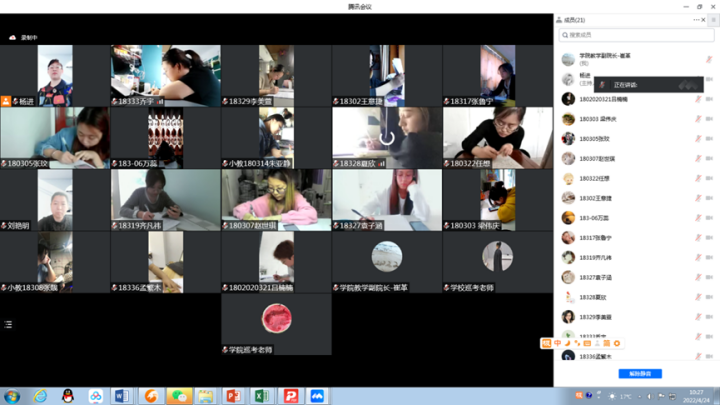The image size is (720, 405).
Task: Toggle microphone for 1802020321 member
Action: point(698,99)
